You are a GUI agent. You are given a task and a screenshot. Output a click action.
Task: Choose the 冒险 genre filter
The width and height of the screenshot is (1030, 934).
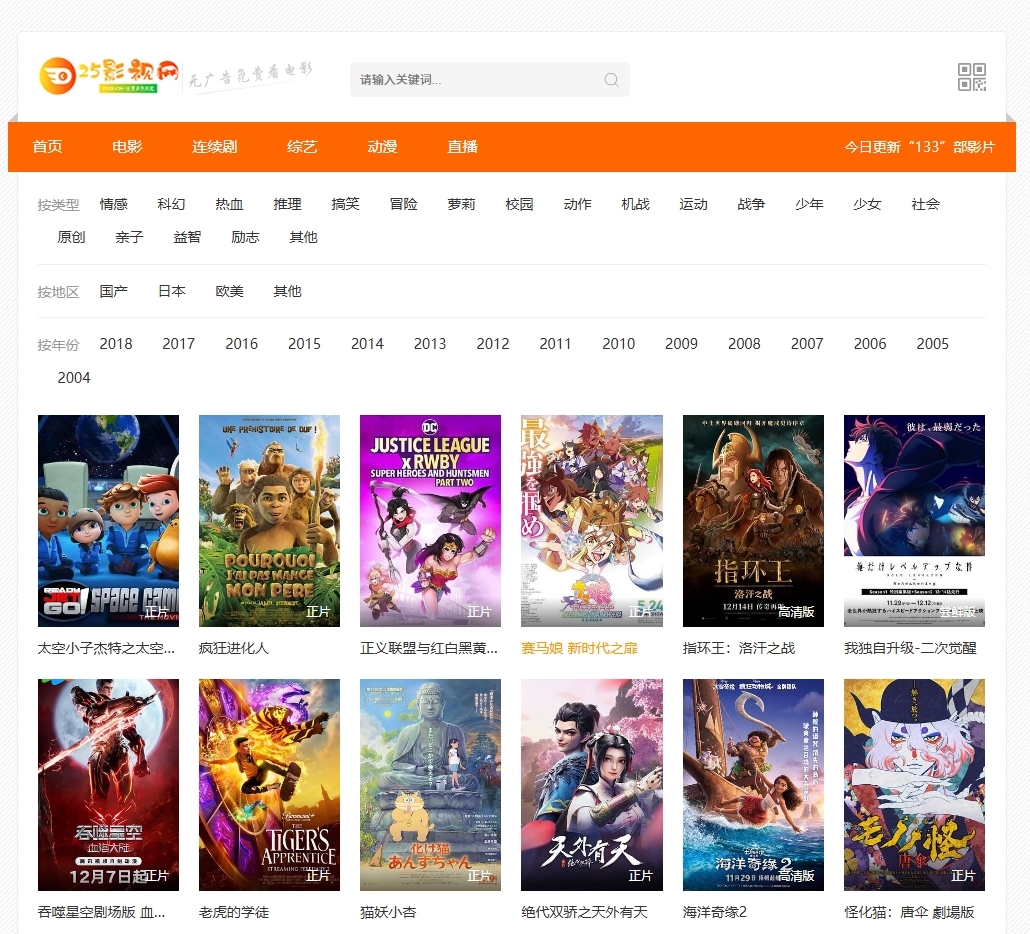403,204
